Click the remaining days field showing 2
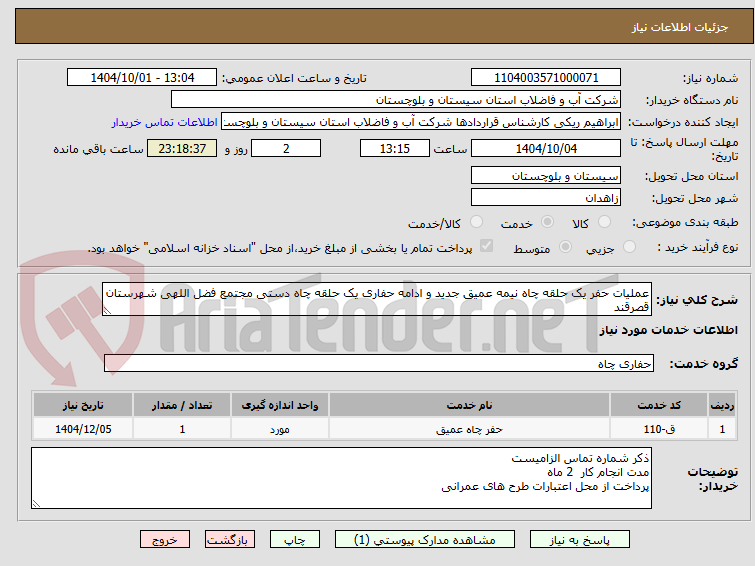Screen dimensions: 755x566 click(x=286, y=148)
